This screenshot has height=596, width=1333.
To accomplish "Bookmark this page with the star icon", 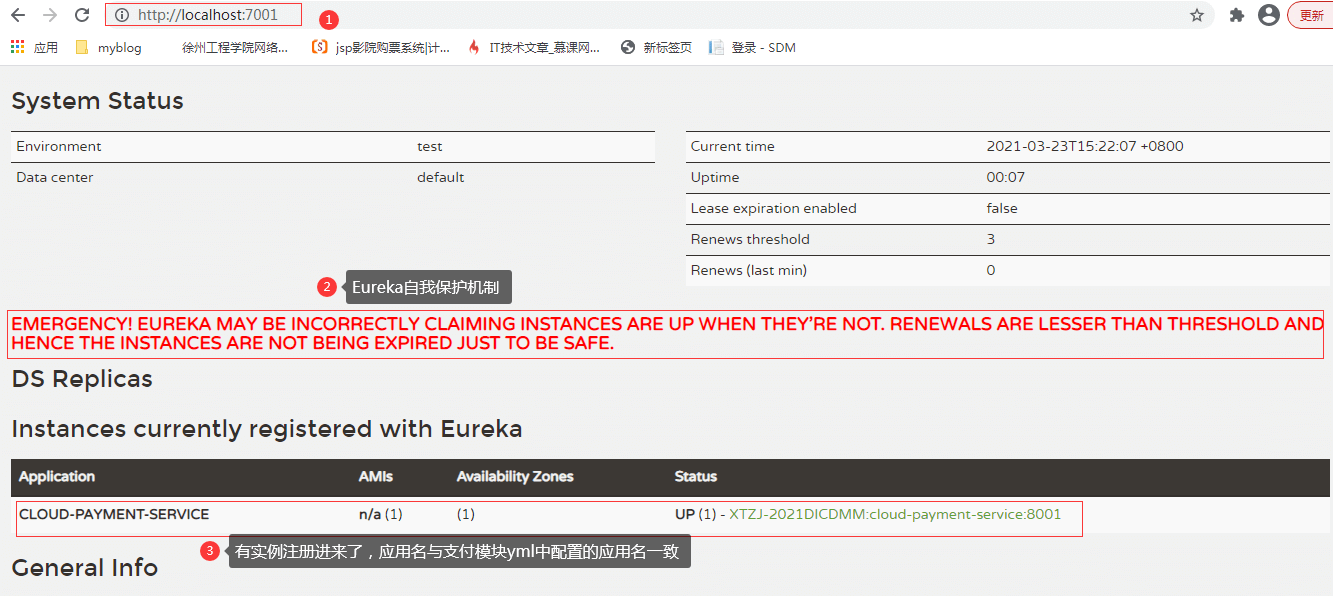I will [x=1196, y=15].
